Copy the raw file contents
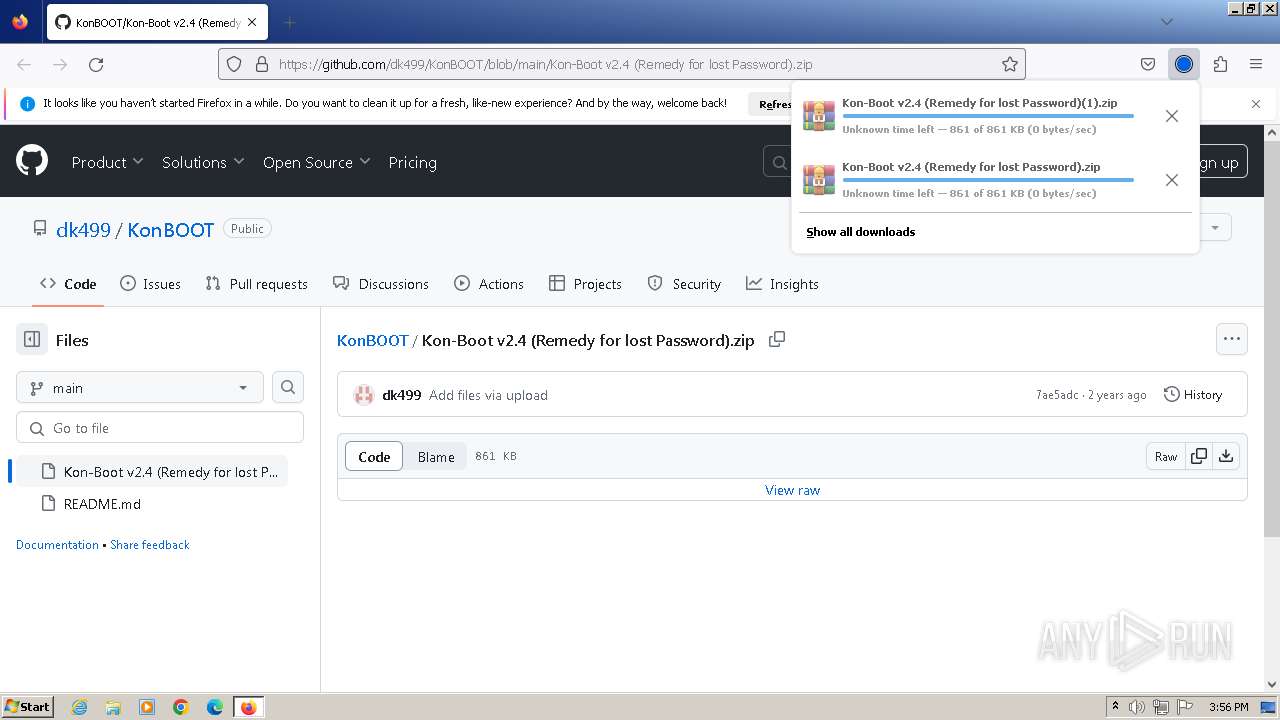Screen dimensions: 1280x720 pyautogui.click(x=1198, y=456)
